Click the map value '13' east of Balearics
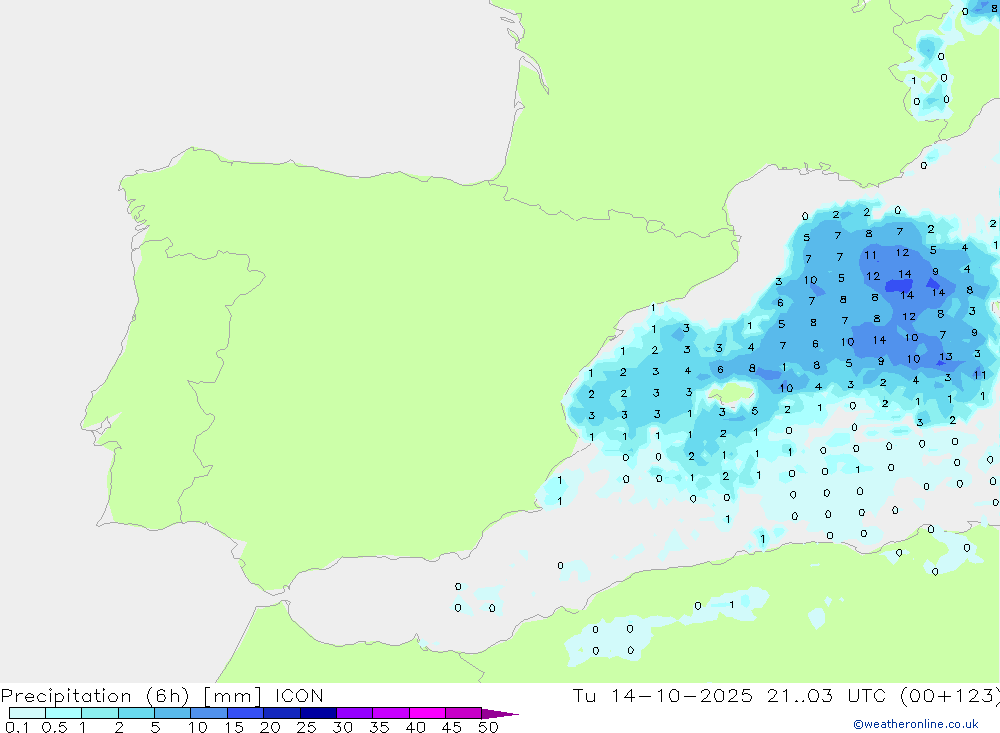 946,357
